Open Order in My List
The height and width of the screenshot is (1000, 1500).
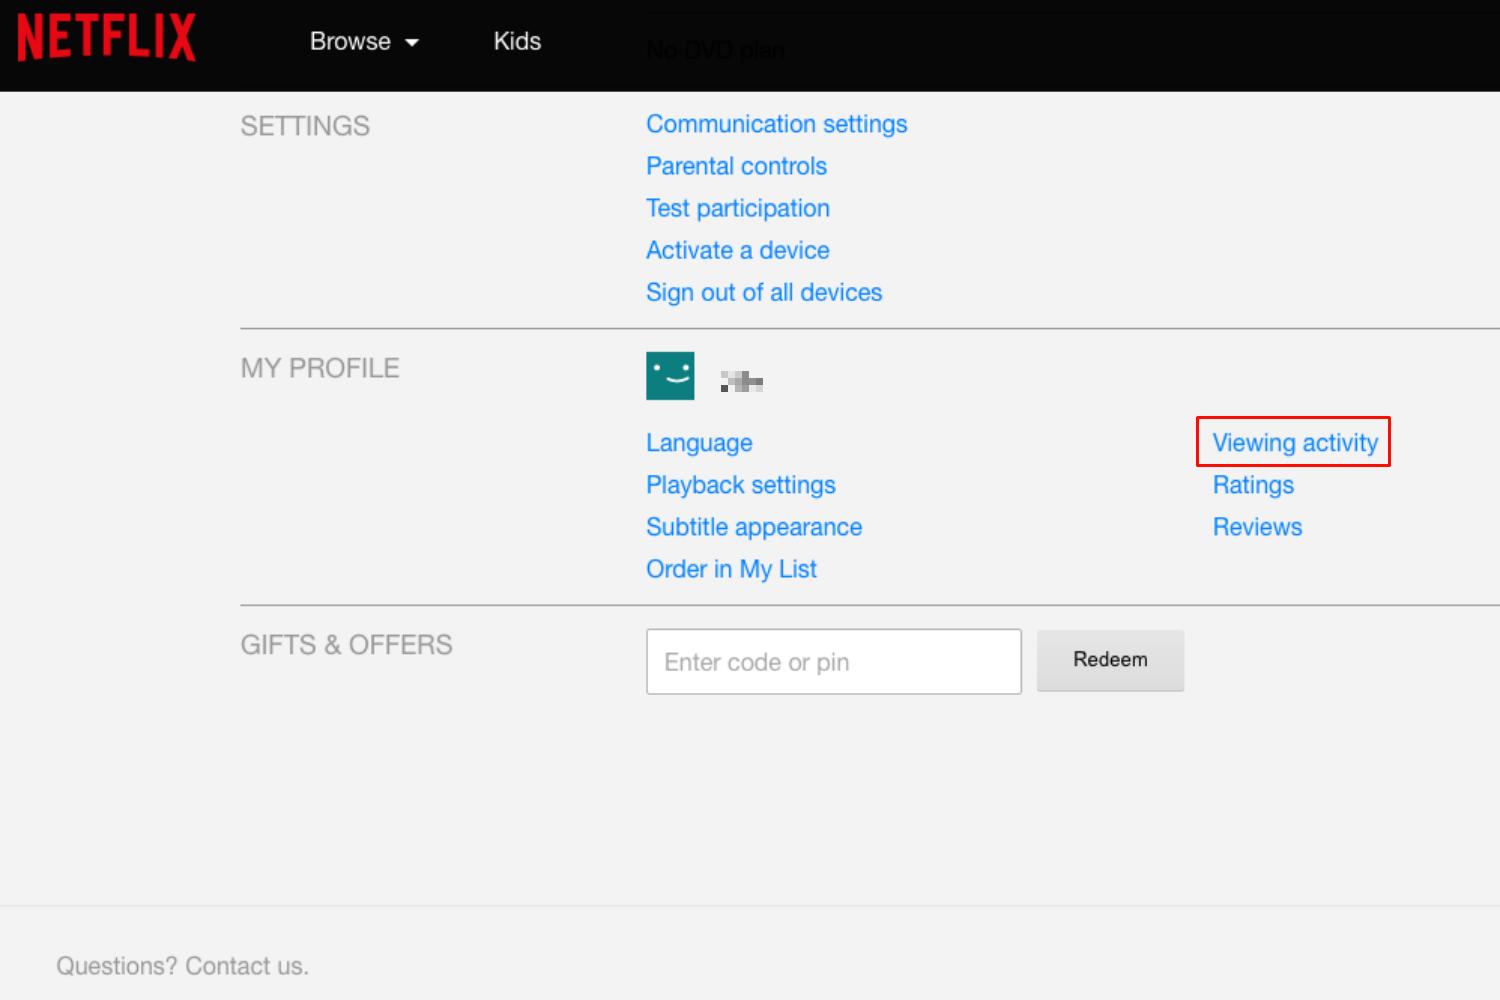(731, 569)
